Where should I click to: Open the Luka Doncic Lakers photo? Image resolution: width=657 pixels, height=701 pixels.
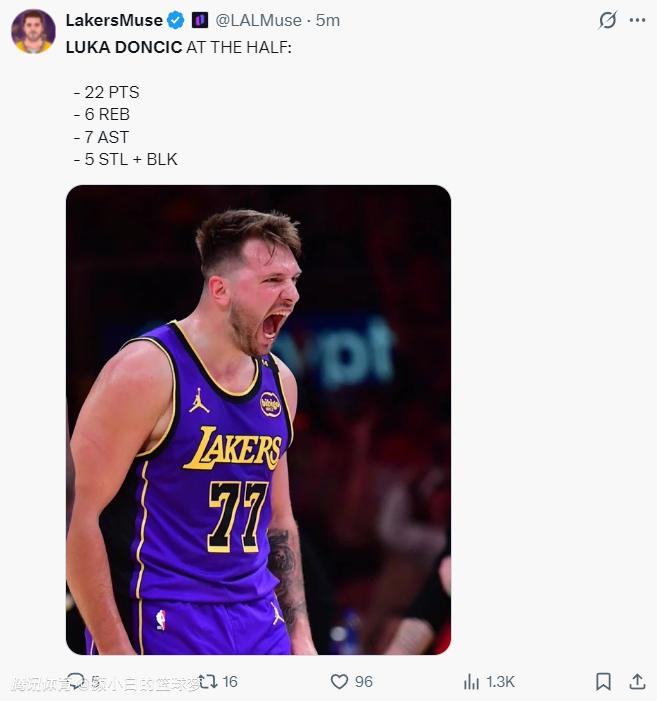(x=258, y=420)
